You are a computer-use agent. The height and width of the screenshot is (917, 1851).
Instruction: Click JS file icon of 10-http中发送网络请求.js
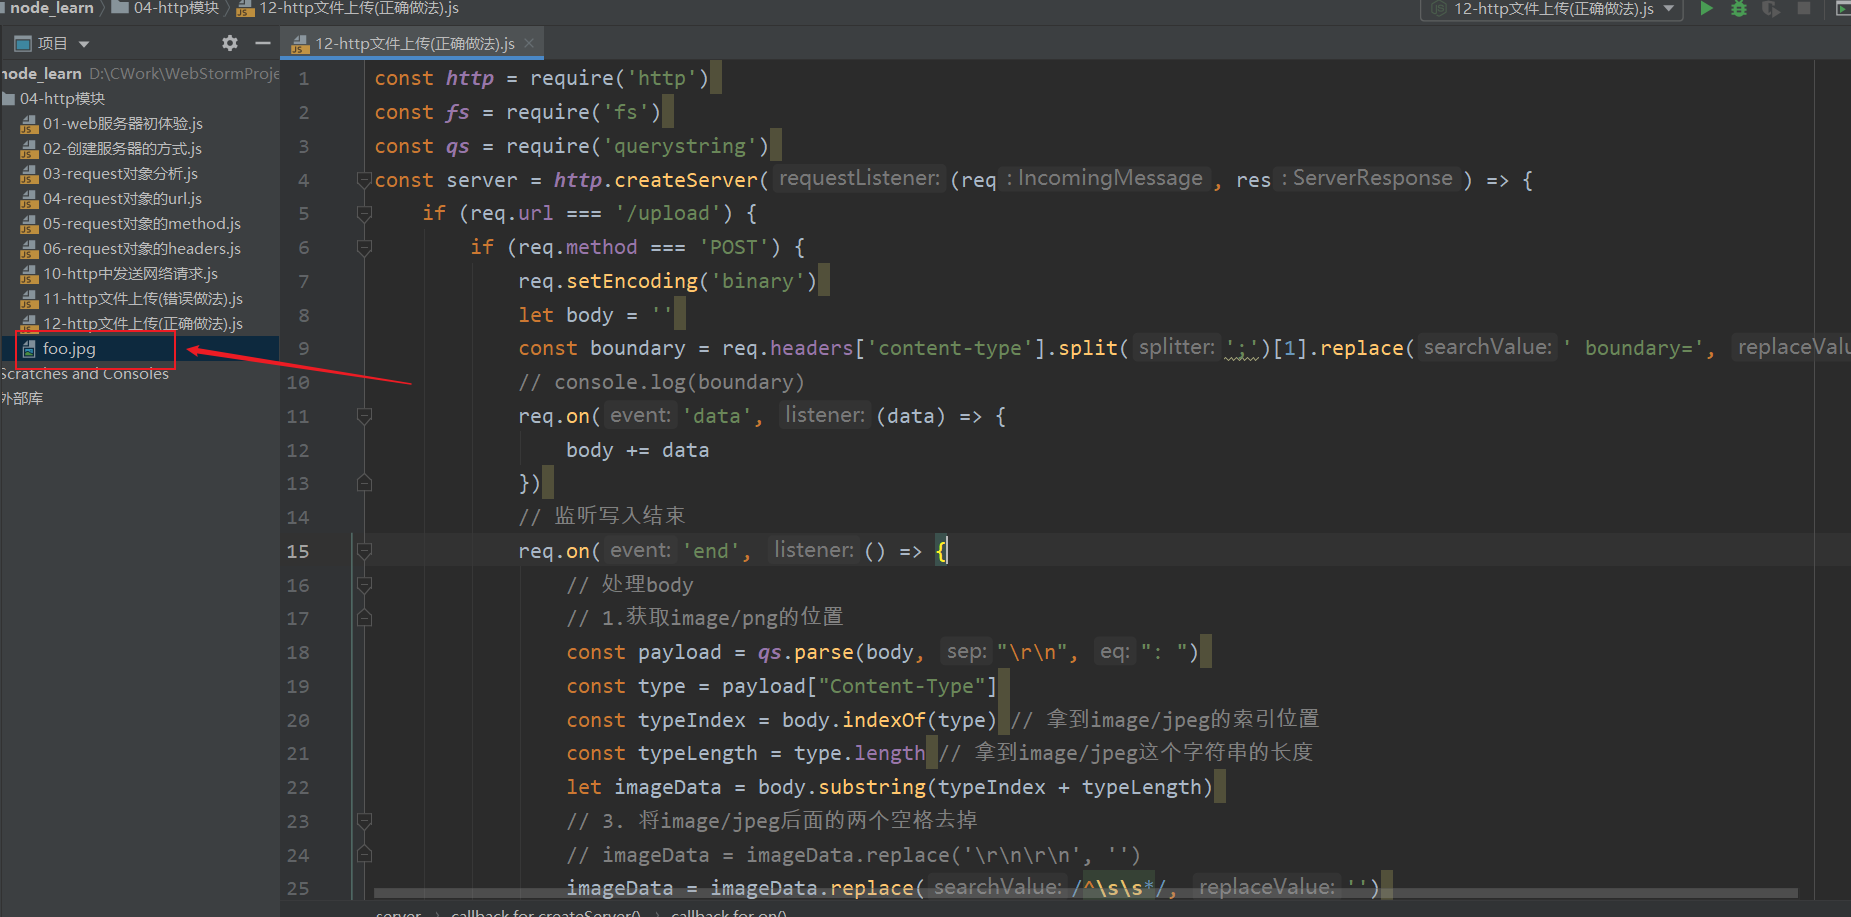pyautogui.click(x=29, y=274)
